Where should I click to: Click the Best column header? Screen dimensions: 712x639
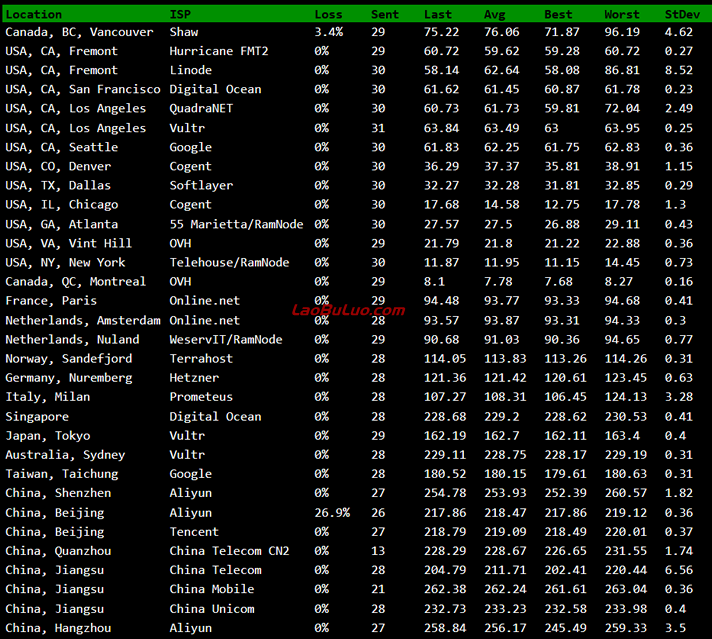click(558, 15)
